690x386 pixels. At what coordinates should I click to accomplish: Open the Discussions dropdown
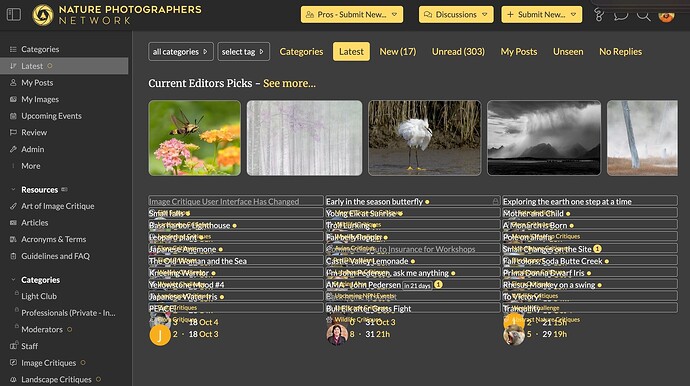[456, 15]
